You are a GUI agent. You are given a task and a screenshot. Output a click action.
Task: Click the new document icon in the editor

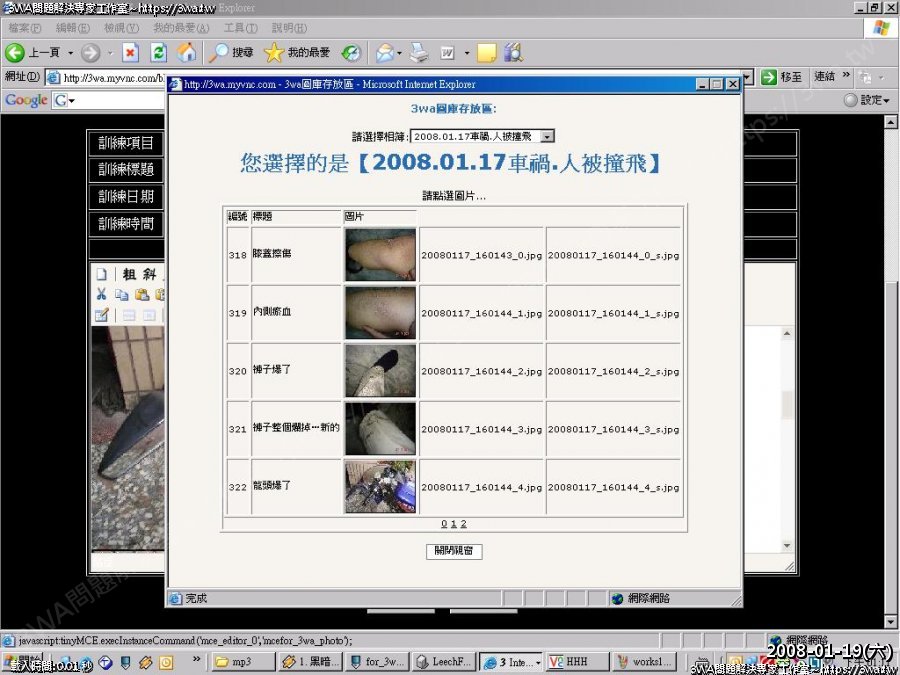coord(101,274)
